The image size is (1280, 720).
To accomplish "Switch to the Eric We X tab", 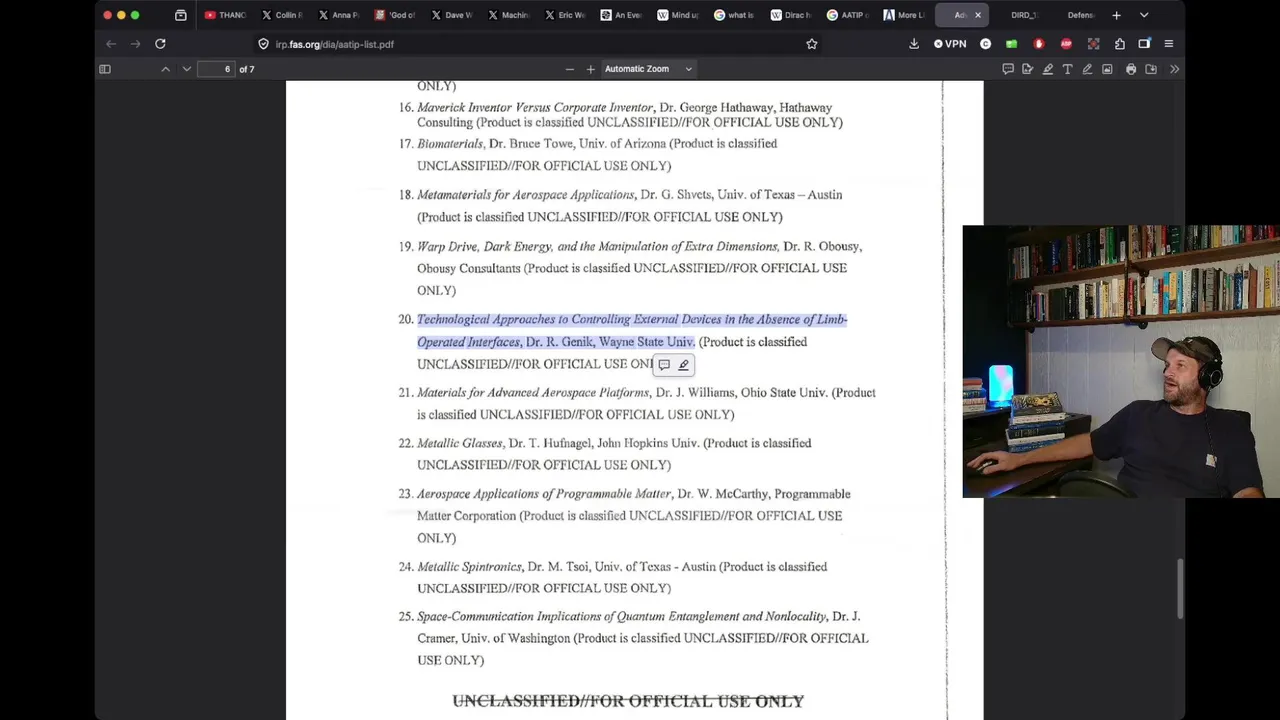I will [x=566, y=15].
